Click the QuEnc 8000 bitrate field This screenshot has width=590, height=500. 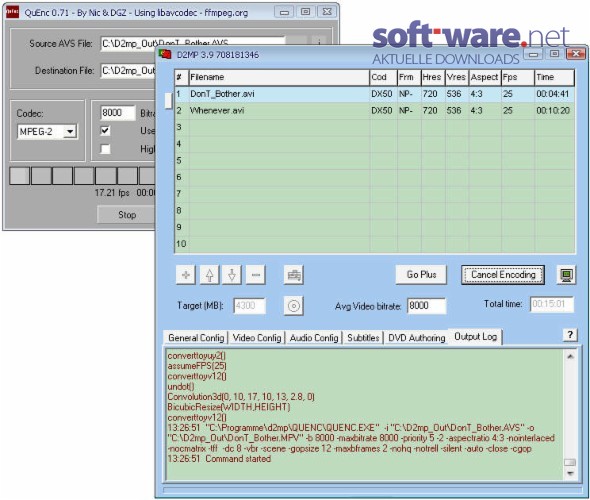tap(118, 113)
